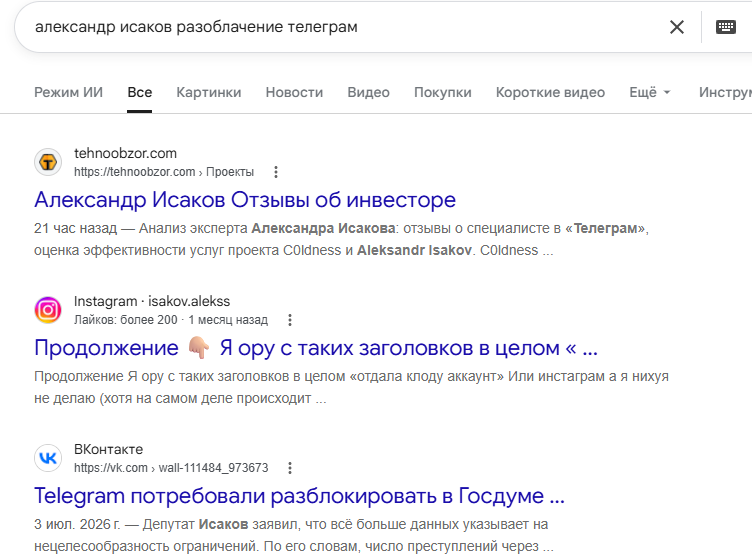The height and width of the screenshot is (559, 752).
Task: Open three-dot menu for tehnoobzor.com result
Action: pos(276,172)
